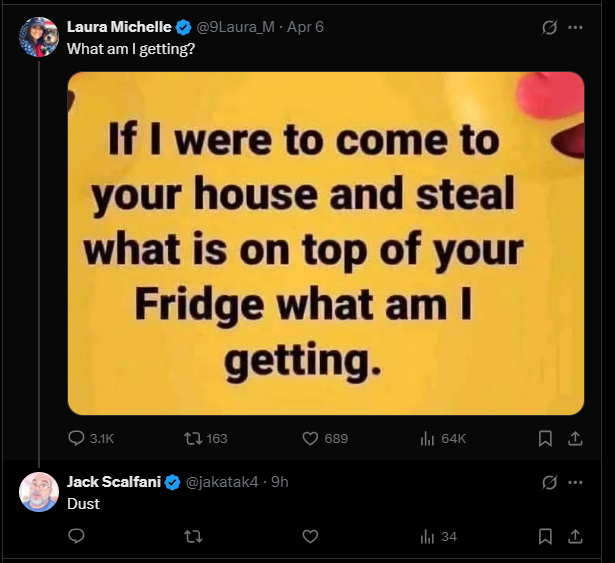
Task: View analytics showing 34 views
Action: 439,536
